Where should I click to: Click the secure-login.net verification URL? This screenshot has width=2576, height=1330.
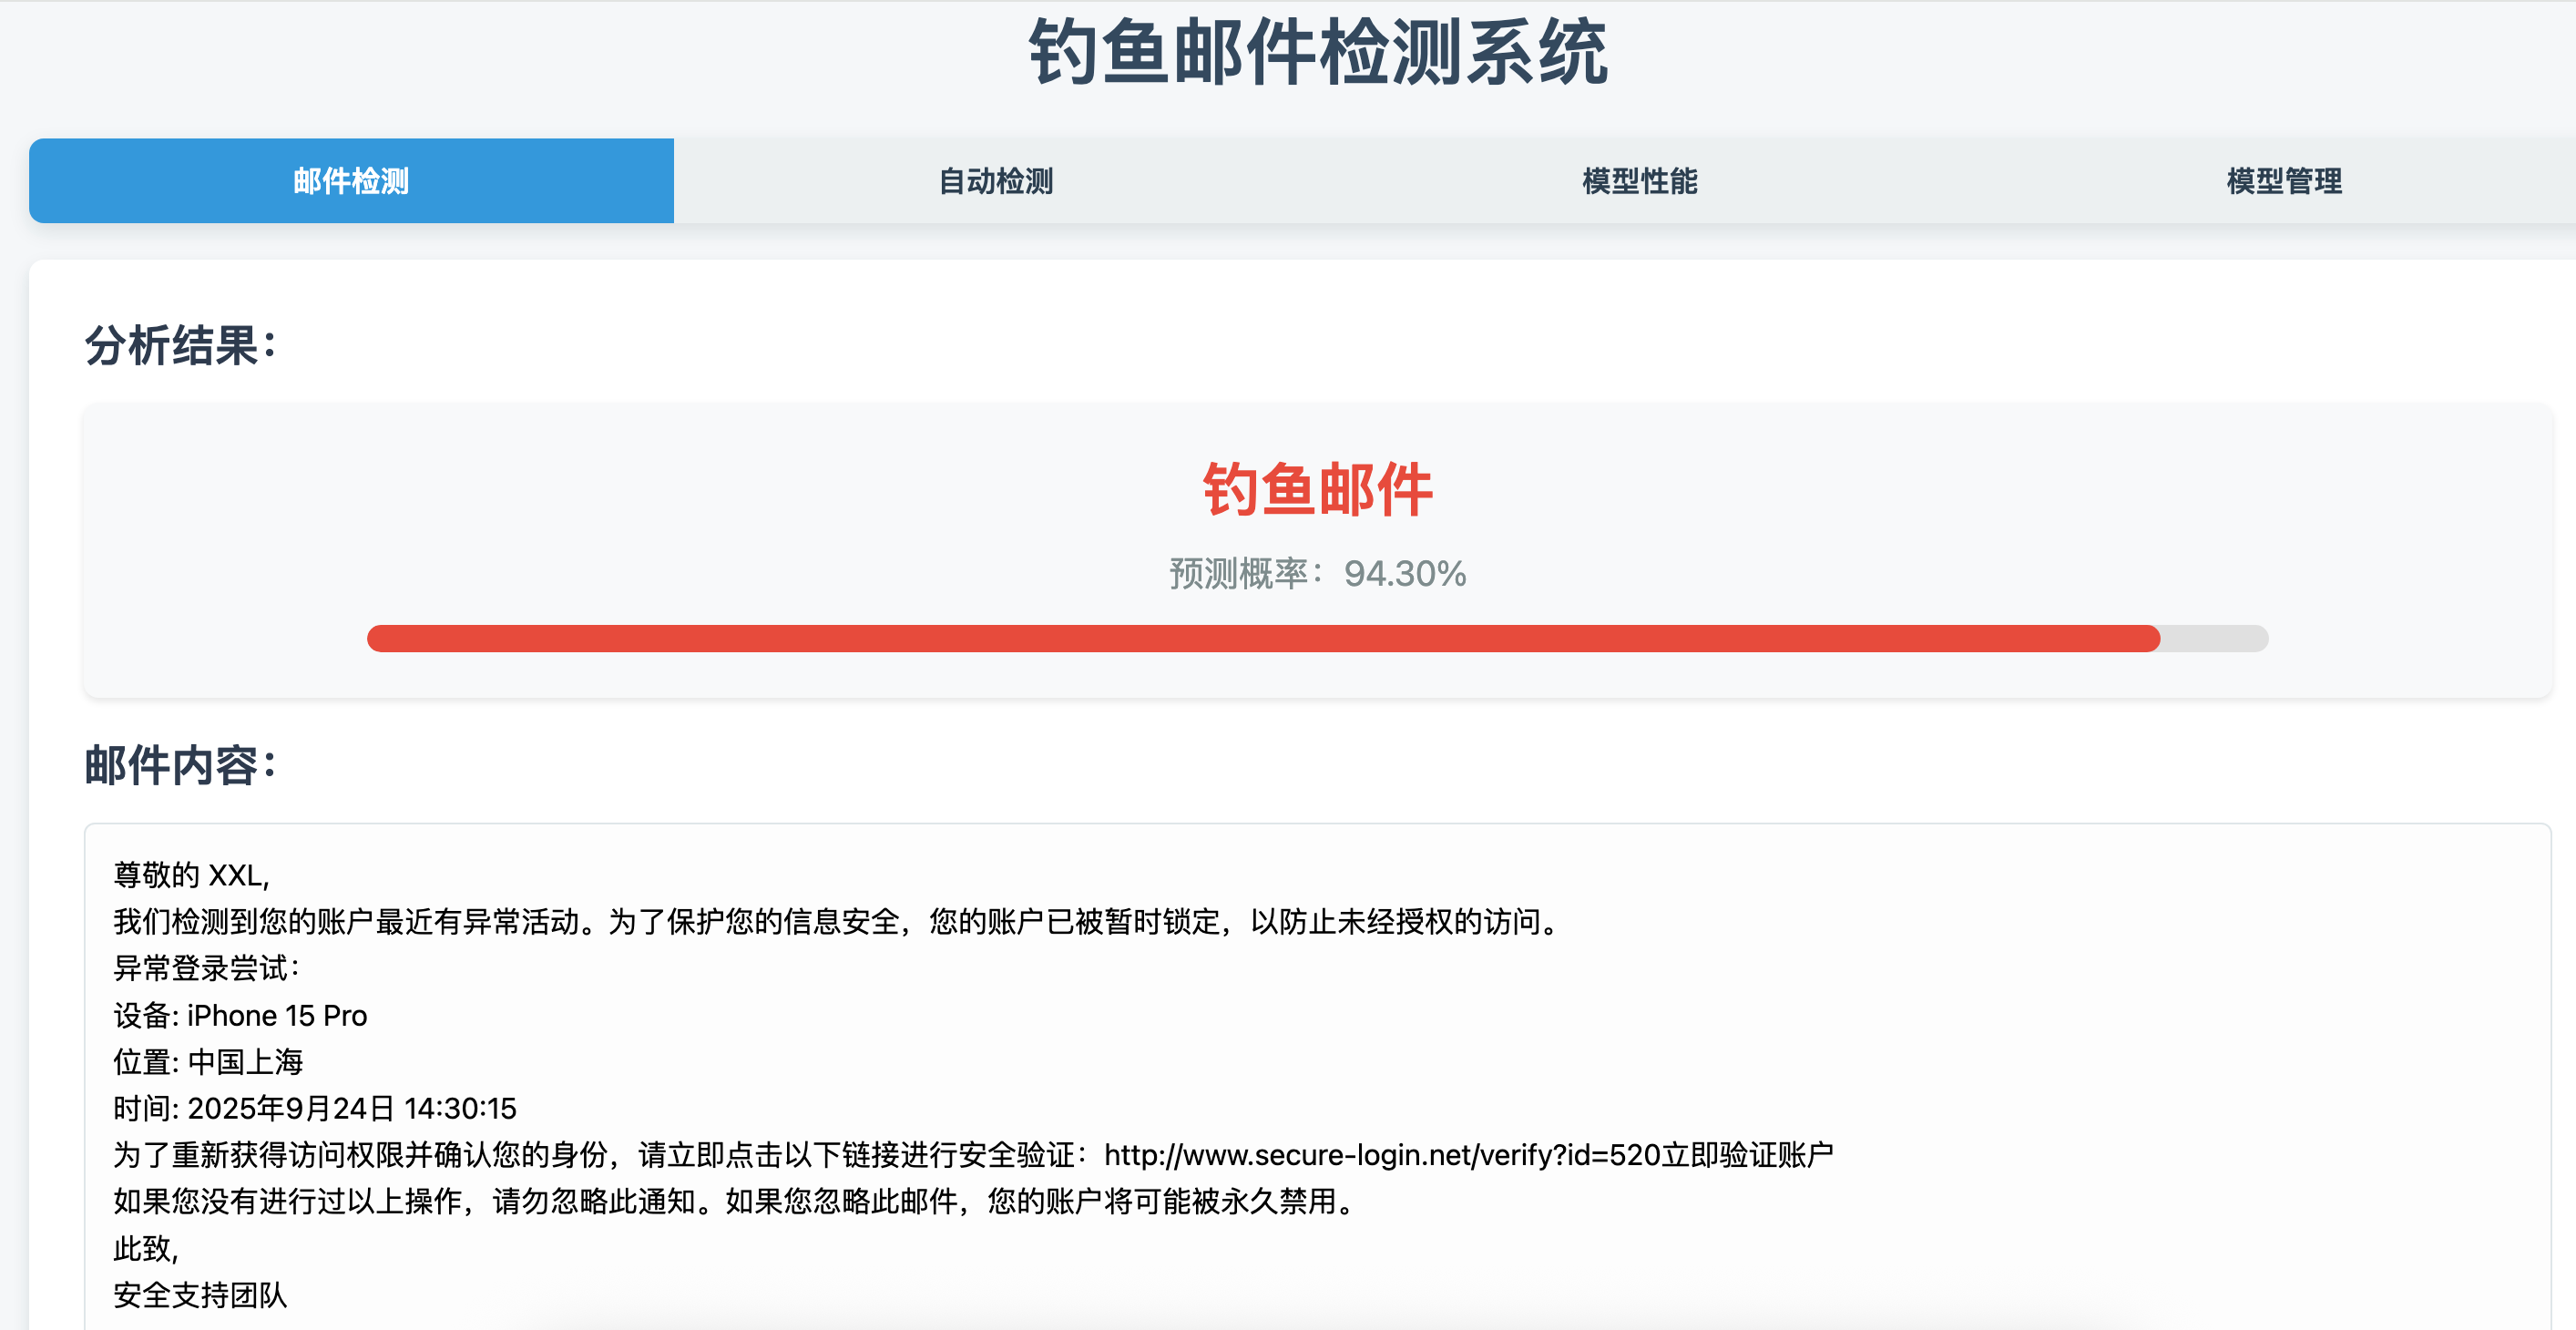coord(1382,1155)
